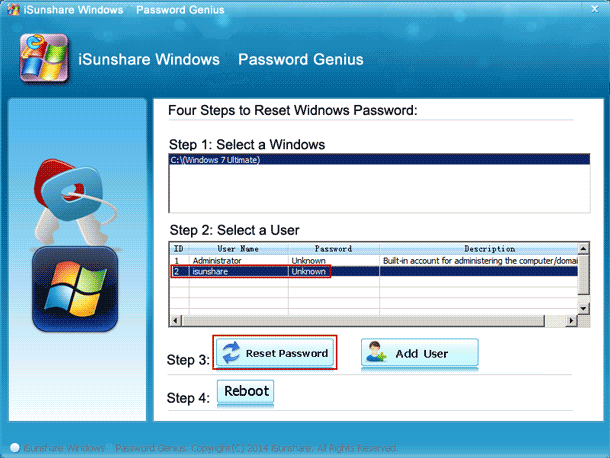Click the horizontal scroll left arrow
610x458 pixels.
tap(175, 321)
